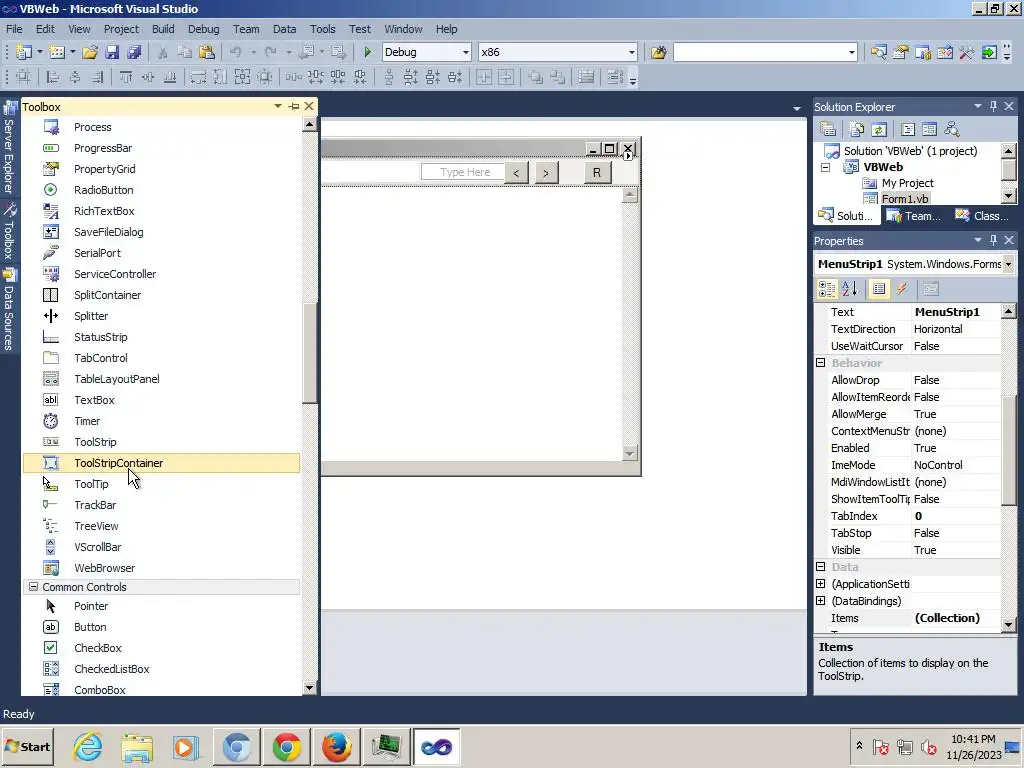The height and width of the screenshot is (768, 1024).
Task: Toggle Alphabetical sort in Properties panel
Action: coord(850,289)
